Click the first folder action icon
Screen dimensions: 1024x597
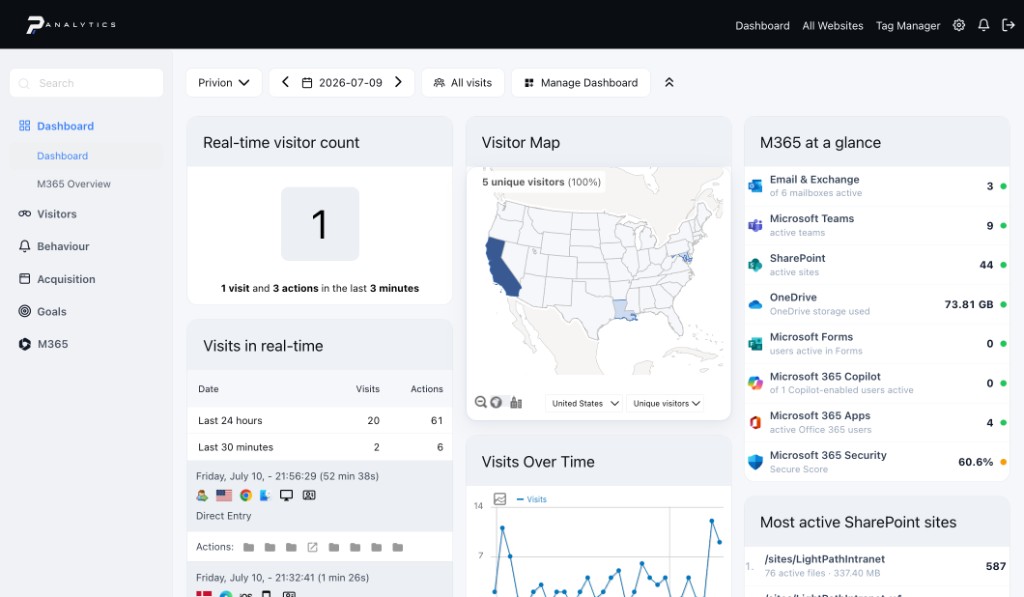(x=249, y=547)
